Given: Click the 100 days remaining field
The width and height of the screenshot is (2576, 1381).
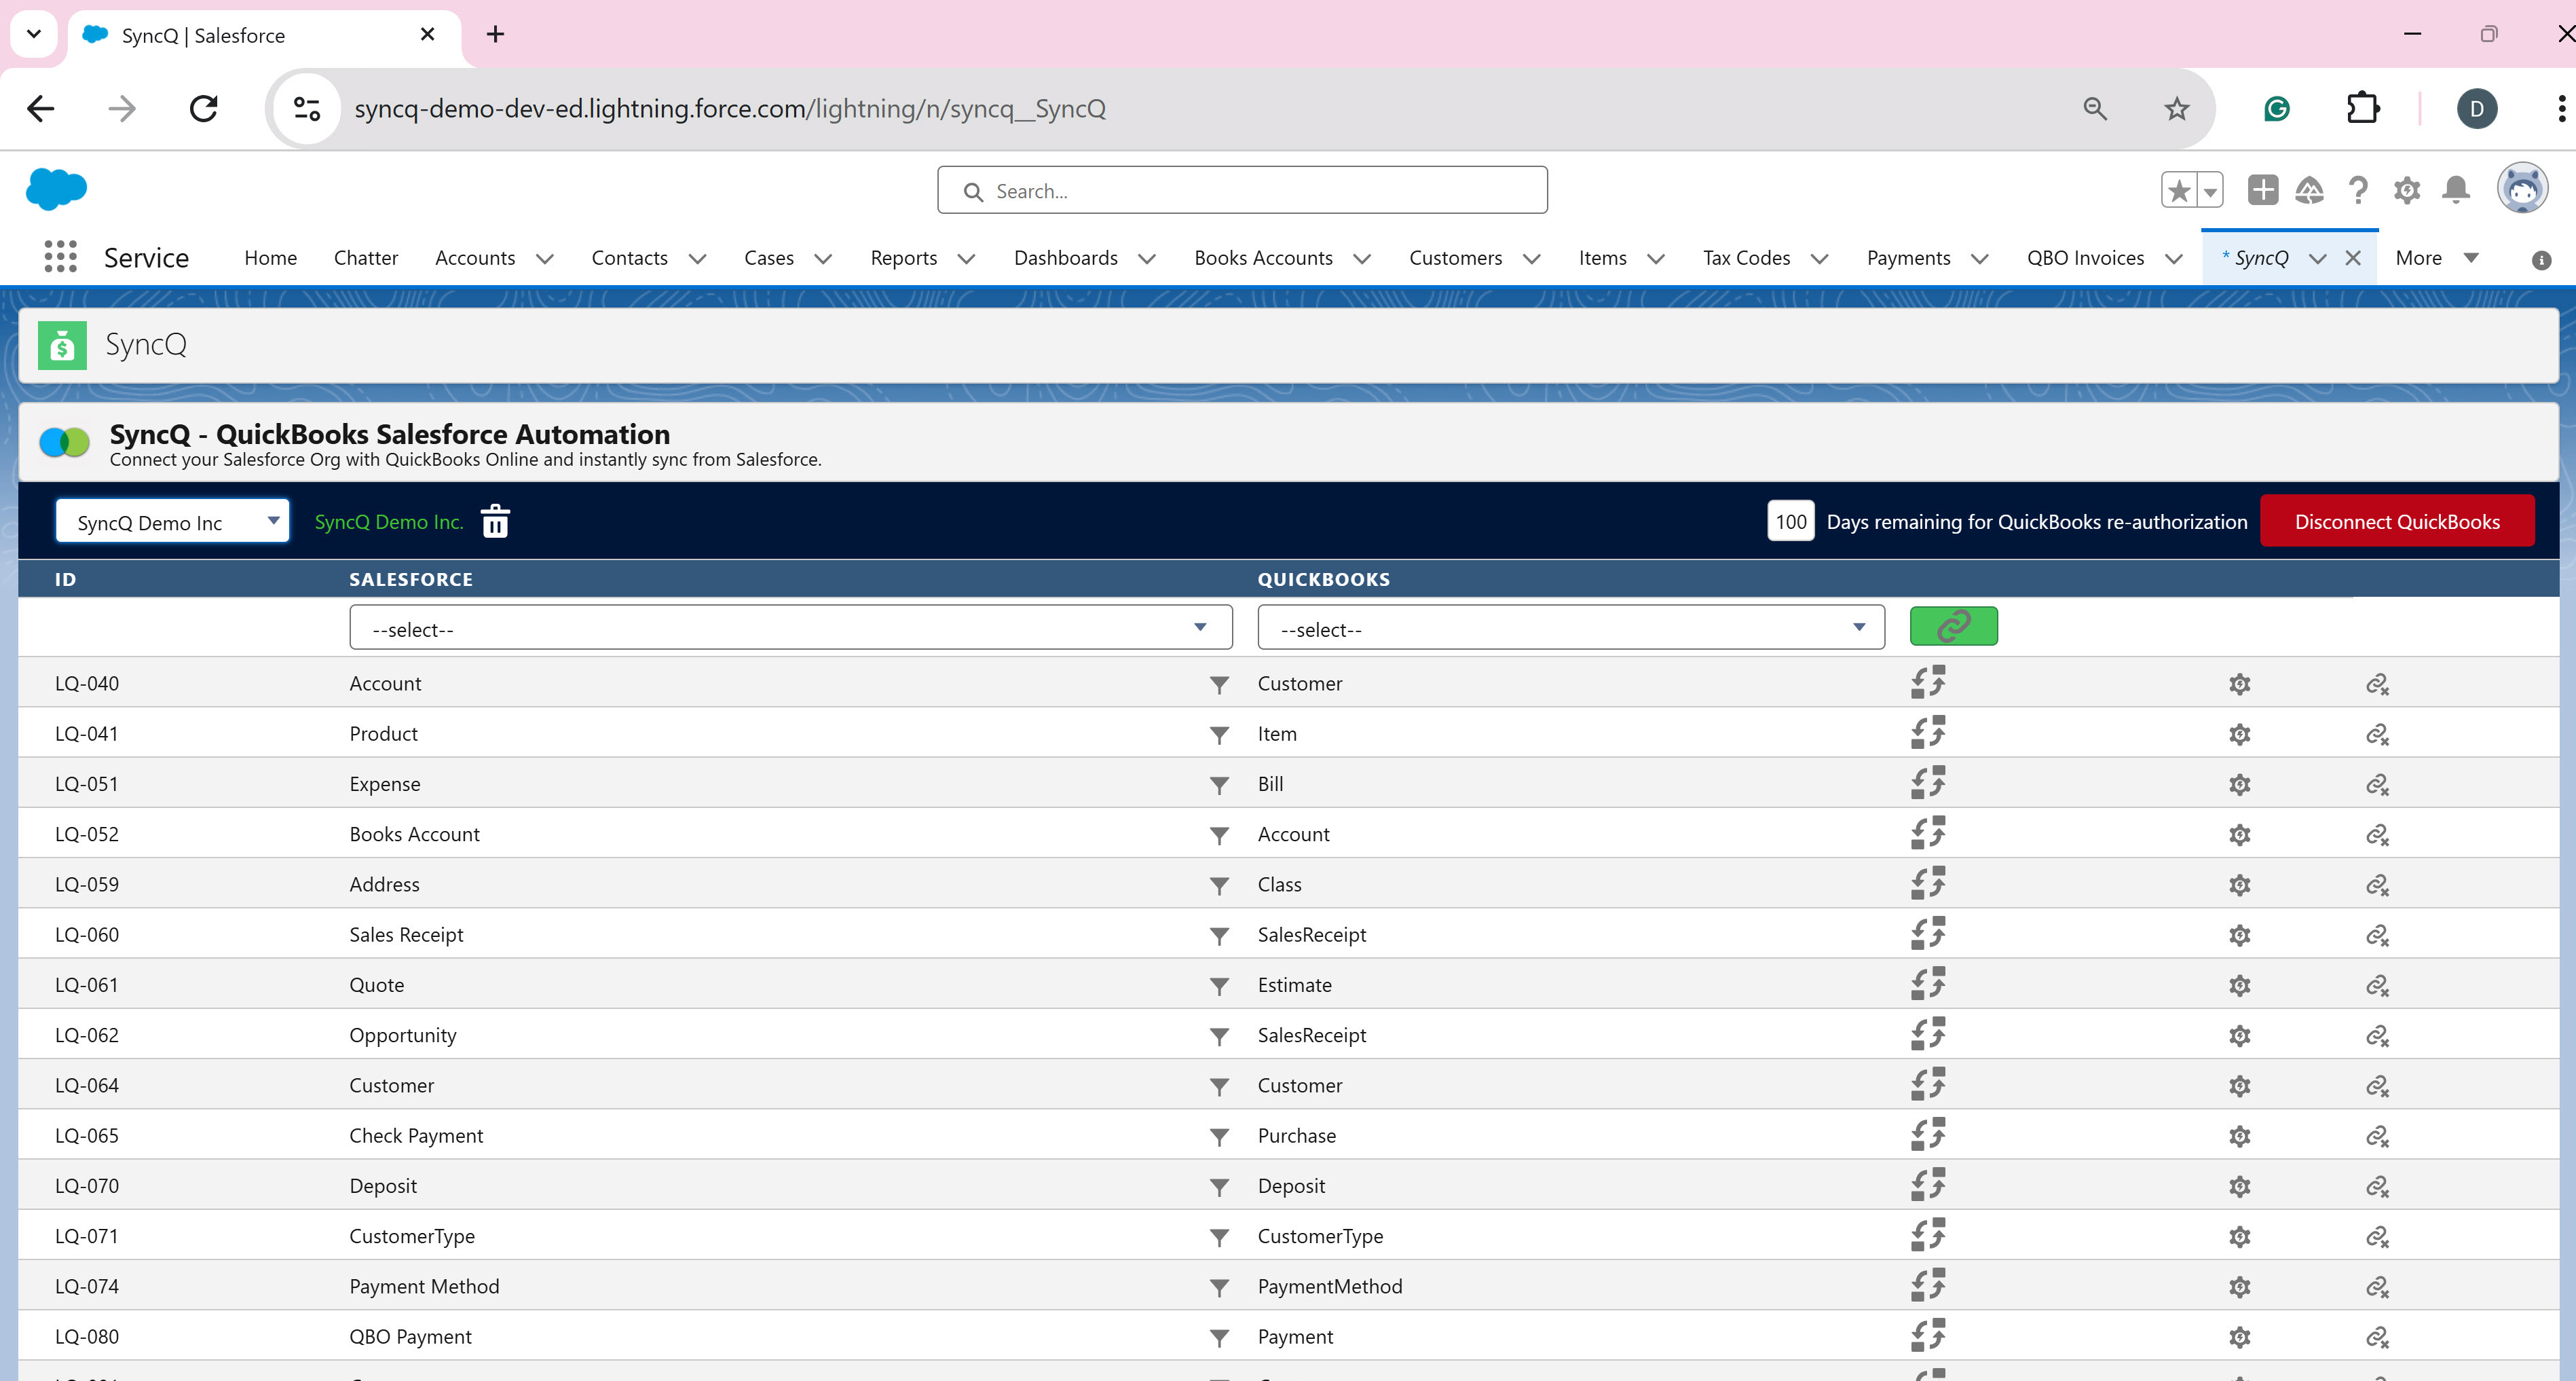Looking at the screenshot, I should [1790, 521].
